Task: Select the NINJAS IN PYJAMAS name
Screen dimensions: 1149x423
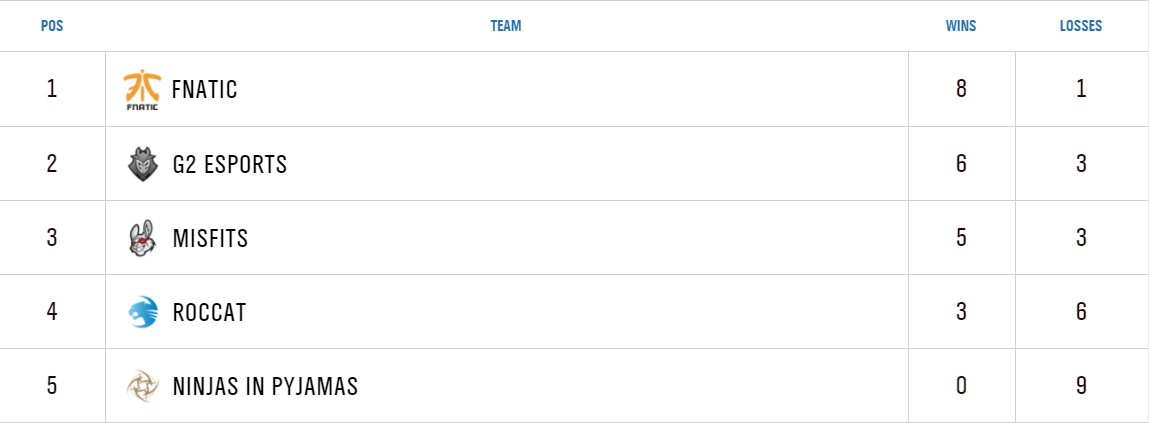Action: point(265,386)
